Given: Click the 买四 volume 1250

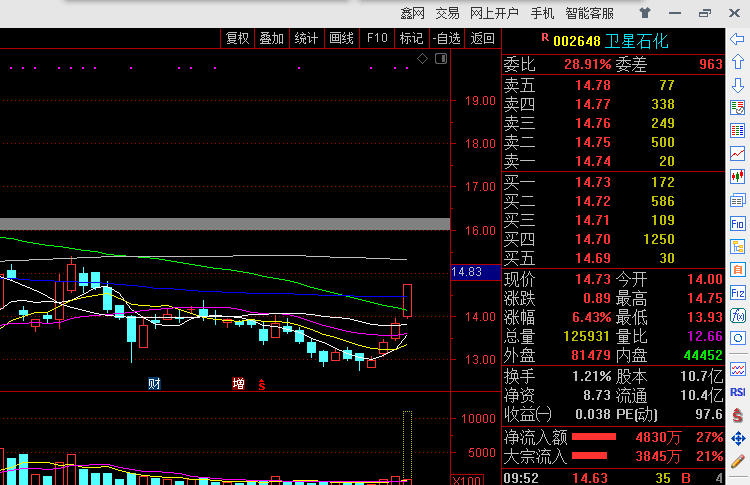Looking at the screenshot, I should [659, 239].
